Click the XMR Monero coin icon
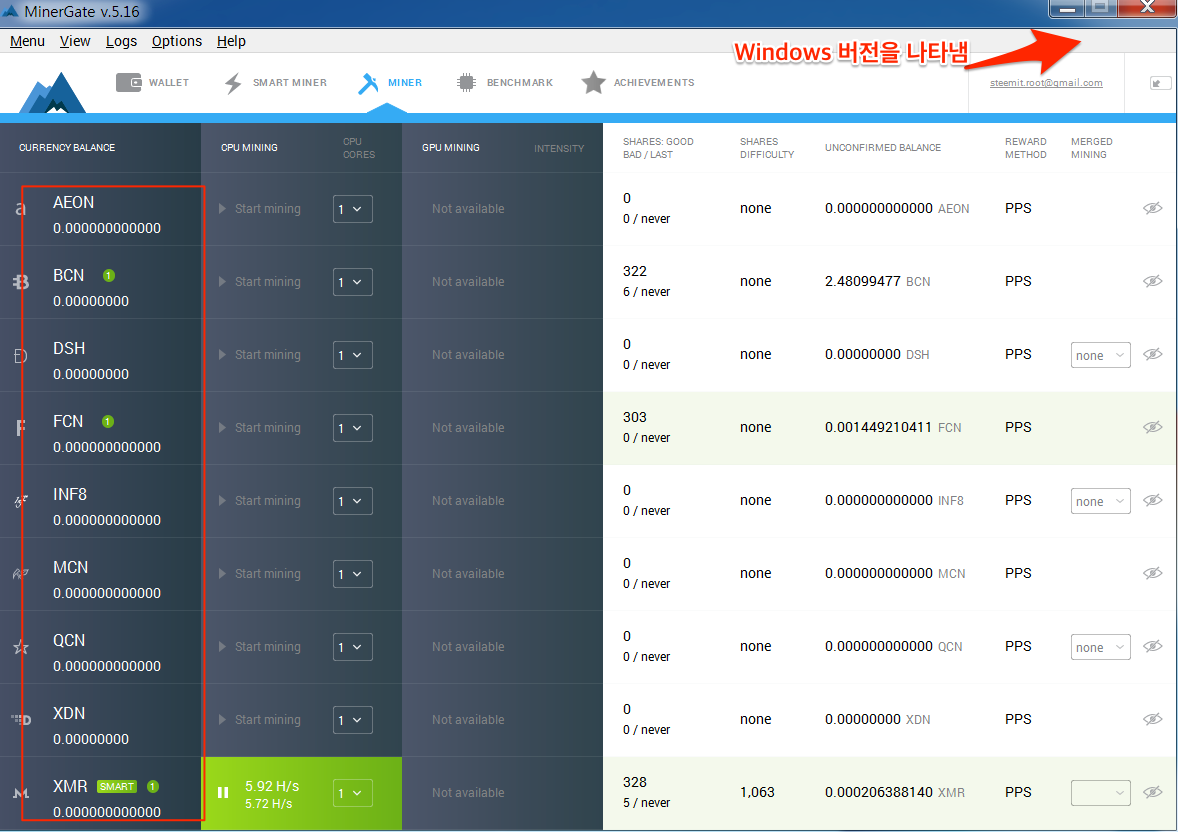This screenshot has width=1178, height=832. 21,792
